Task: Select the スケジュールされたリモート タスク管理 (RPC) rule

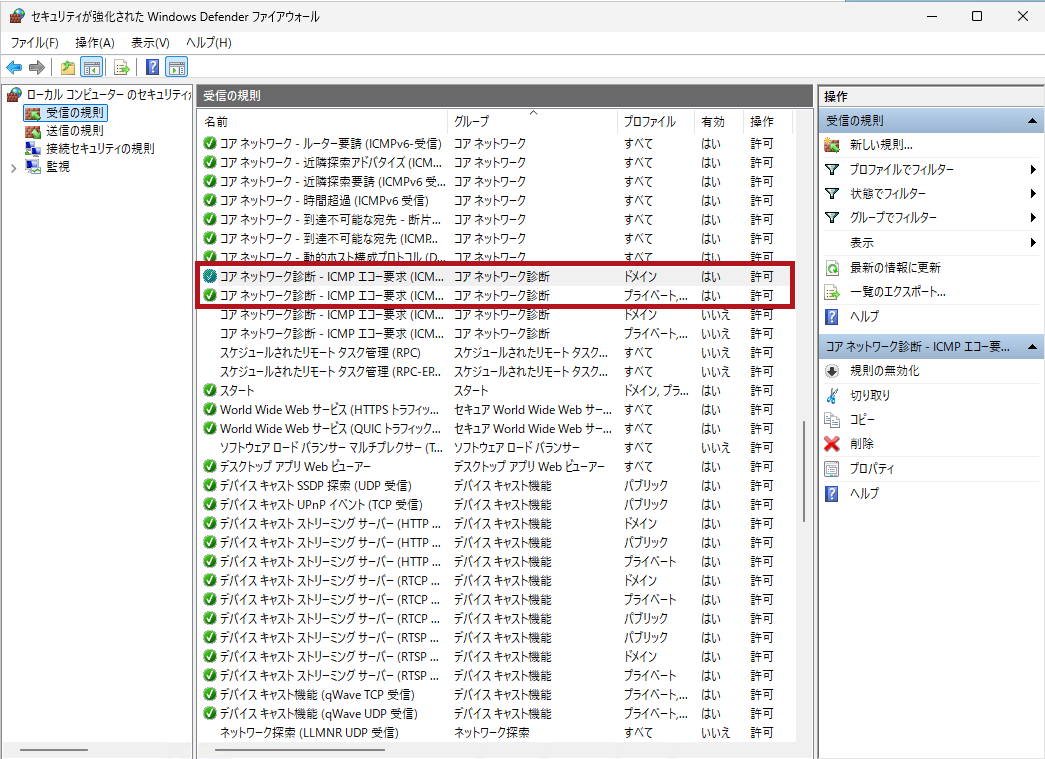Action: coord(497,353)
